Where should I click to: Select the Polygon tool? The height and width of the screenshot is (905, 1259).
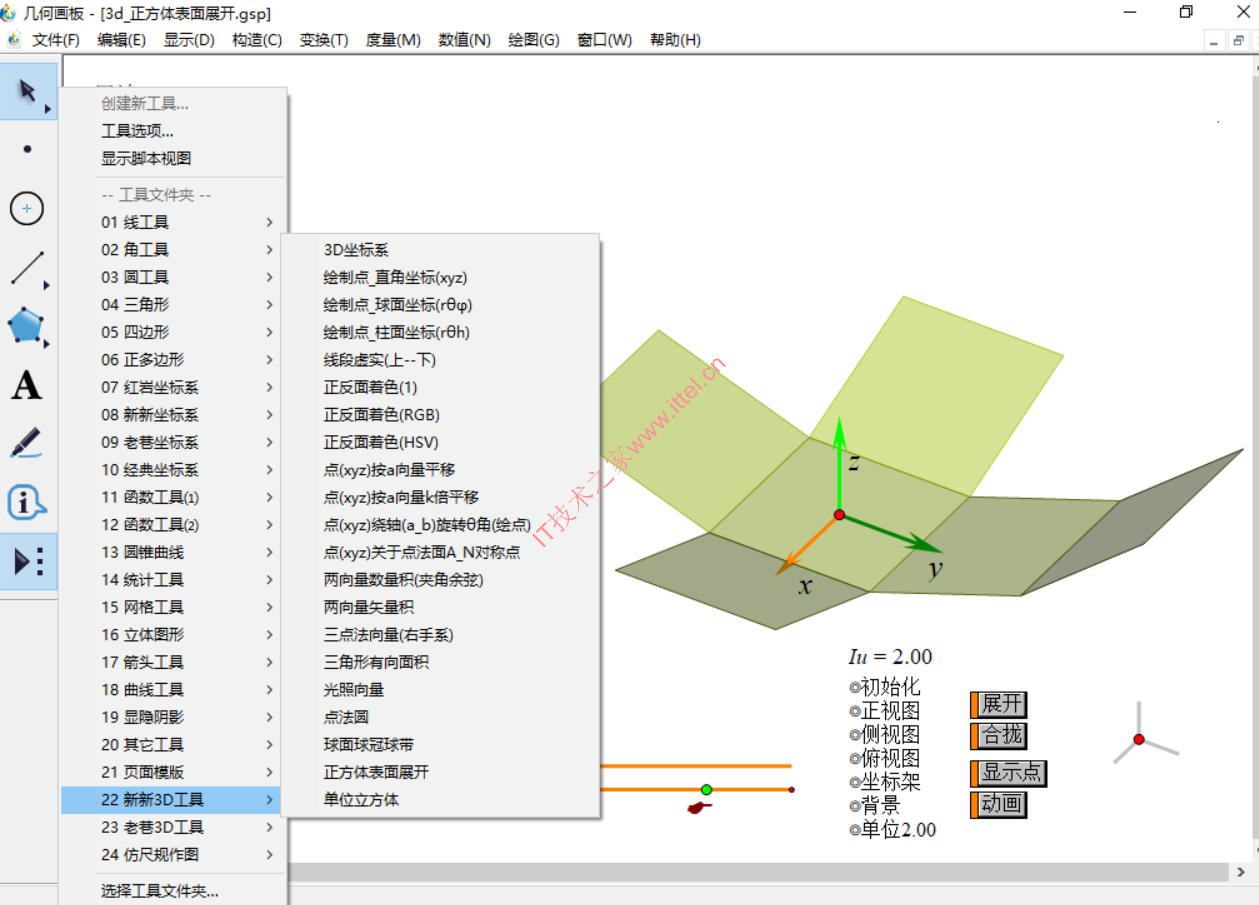click(27, 326)
